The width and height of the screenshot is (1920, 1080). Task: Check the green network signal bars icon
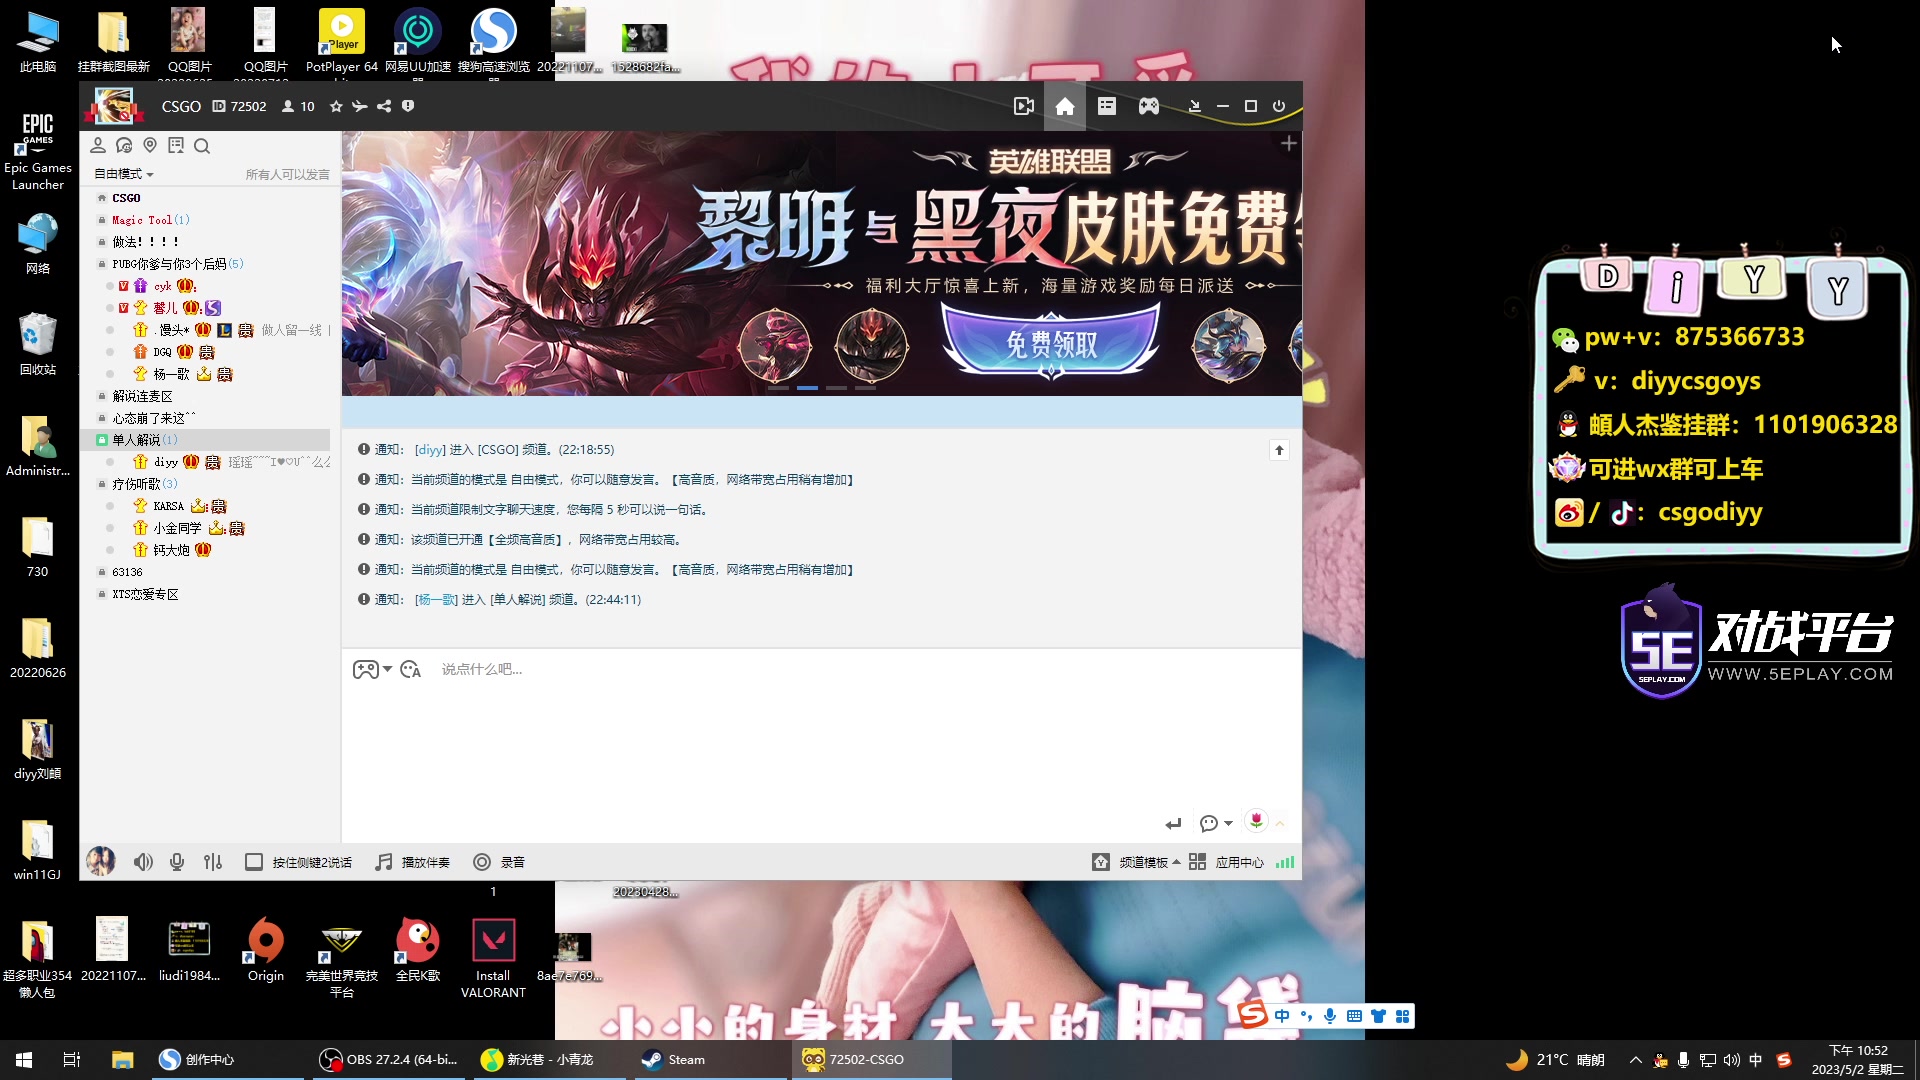pos(1285,862)
